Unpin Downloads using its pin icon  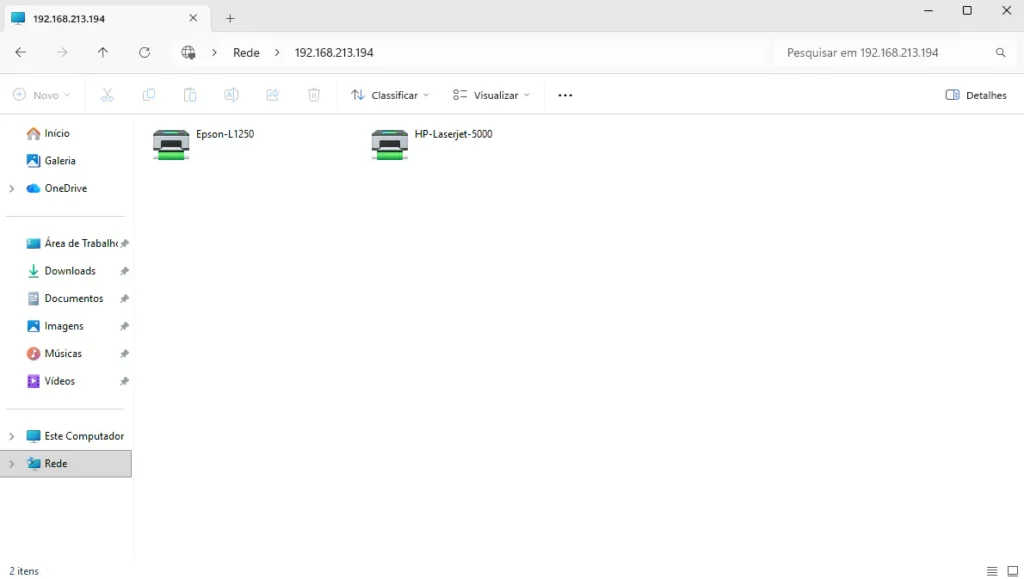(x=124, y=271)
